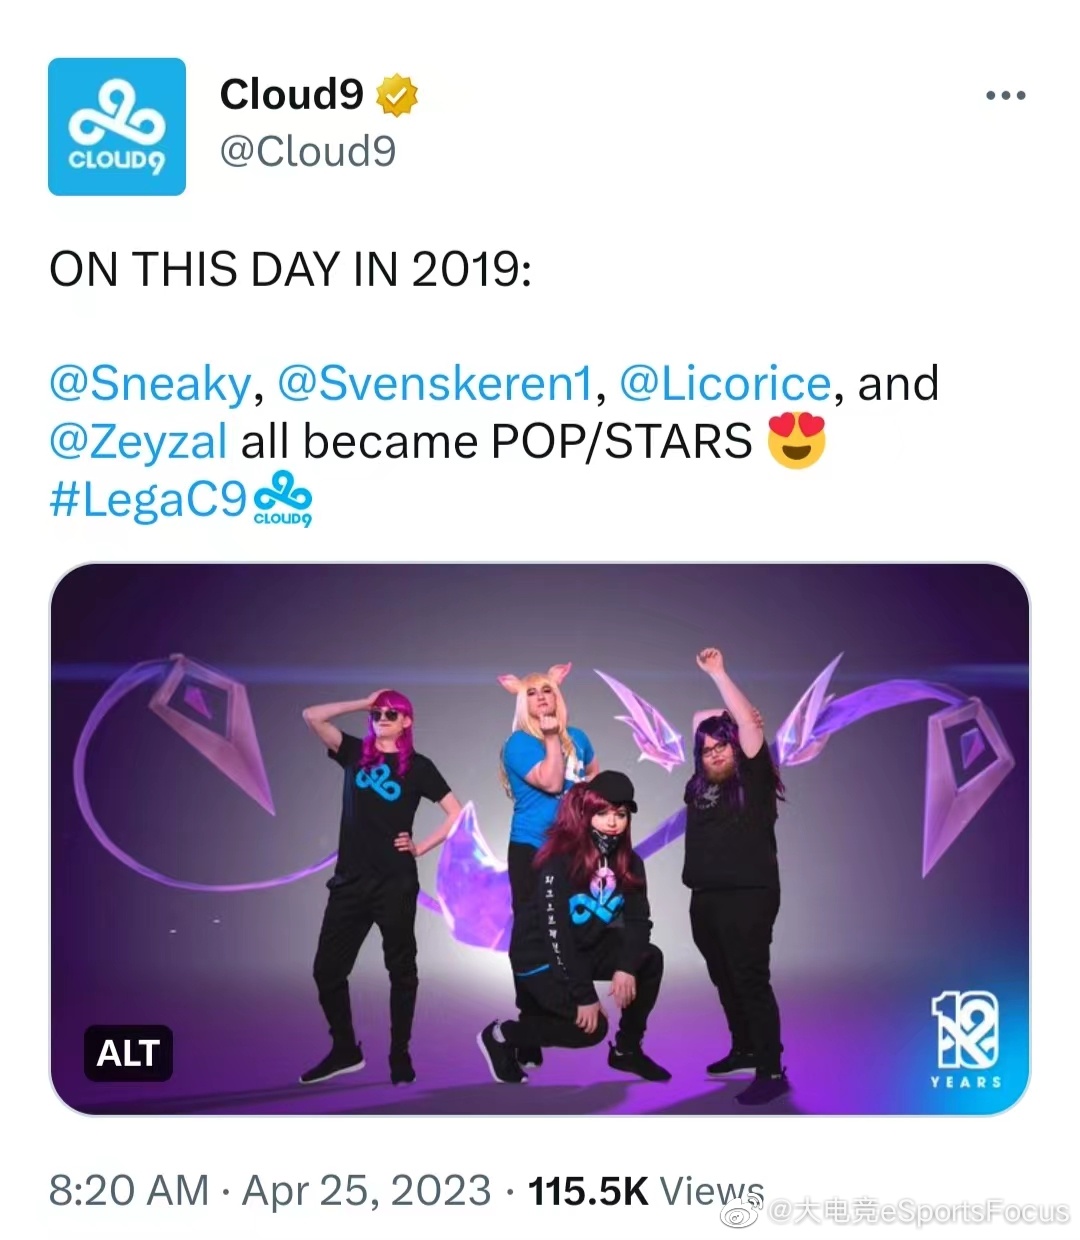Open the #LegaC9 hashtag
1080x1240 pixels.
pos(147,499)
